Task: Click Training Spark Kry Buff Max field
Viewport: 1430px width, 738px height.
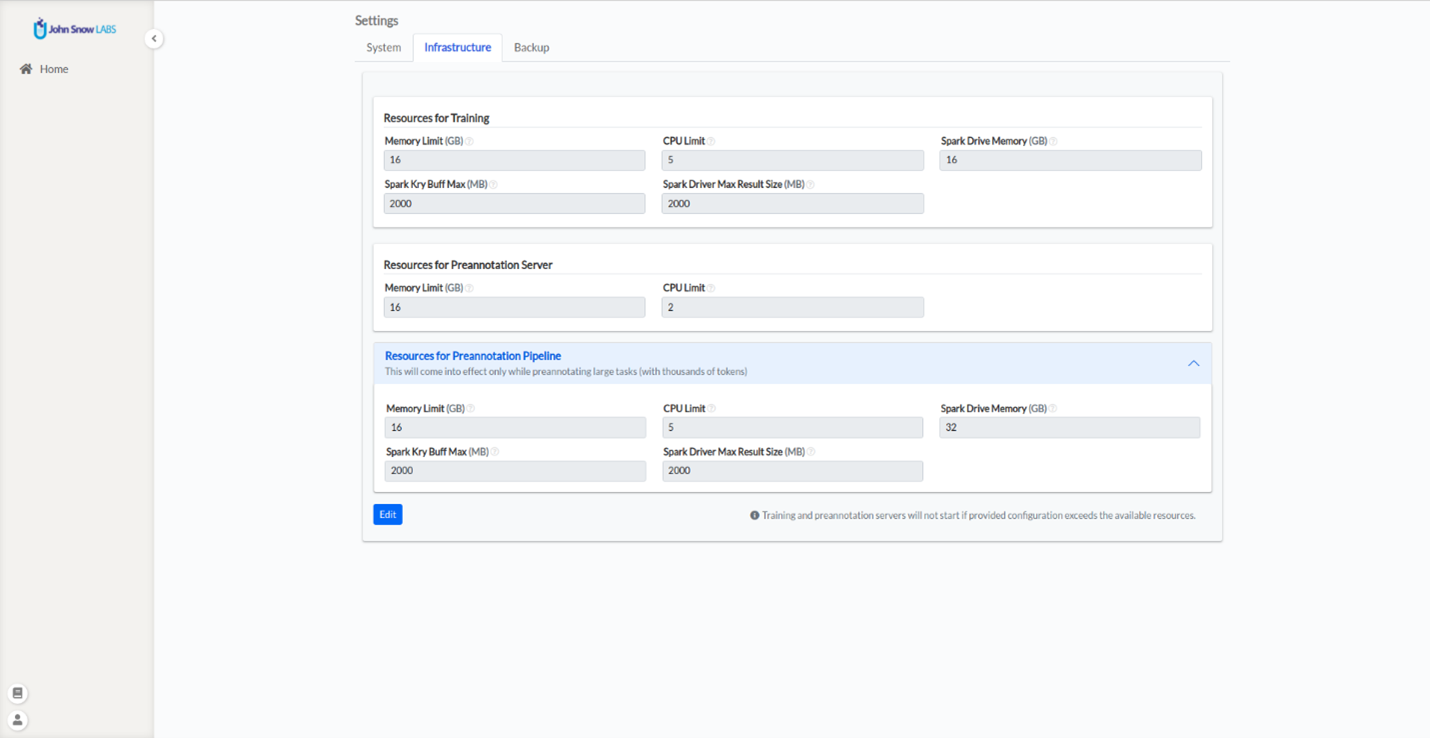Action: point(515,204)
